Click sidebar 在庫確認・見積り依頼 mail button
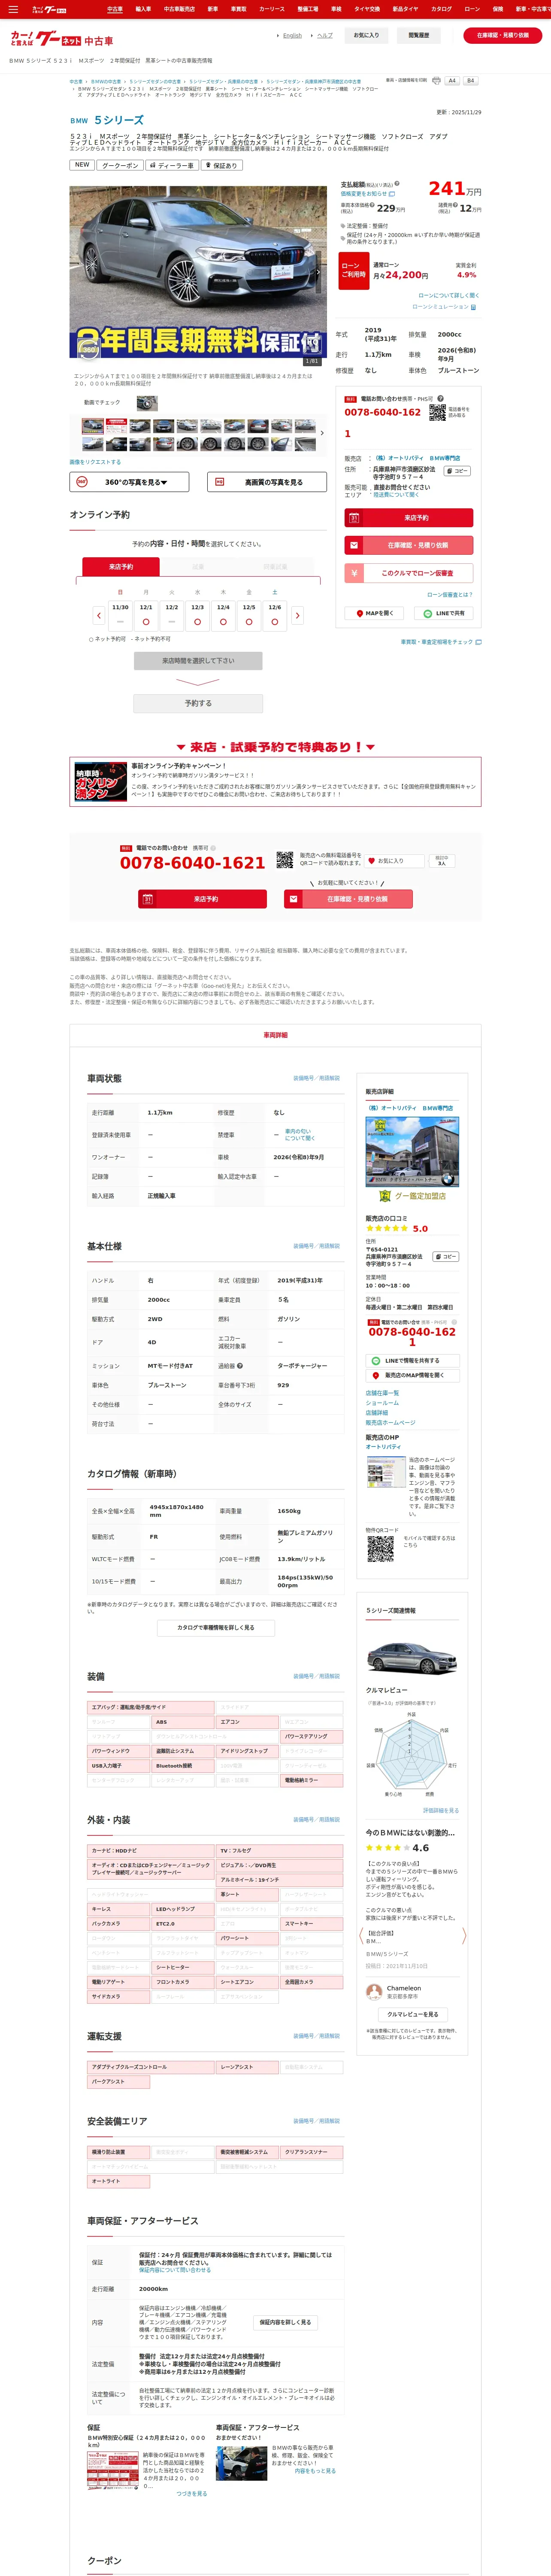This screenshot has width=551, height=2576. (408, 545)
